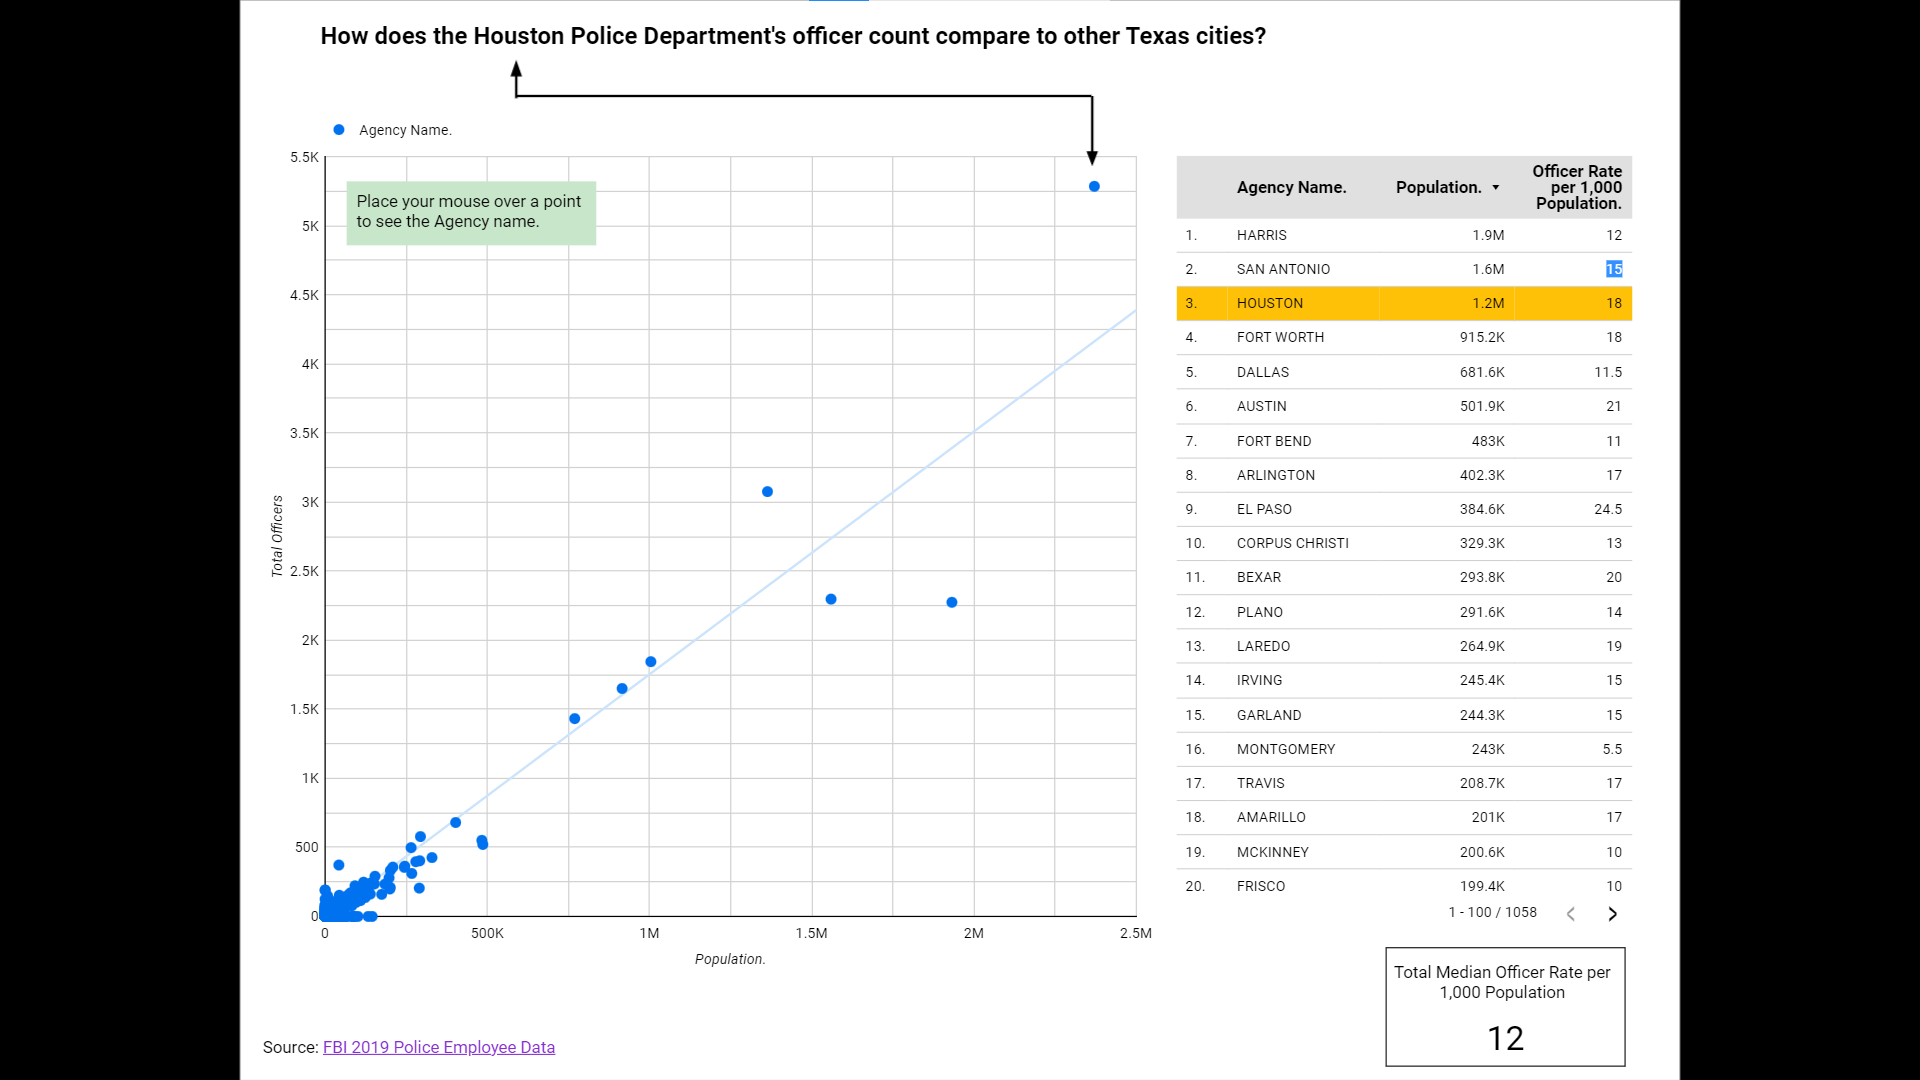The width and height of the screenshot is (1920, 1080).
Task: Click the dashboard title about Houston Police
Action: (792, 36)
